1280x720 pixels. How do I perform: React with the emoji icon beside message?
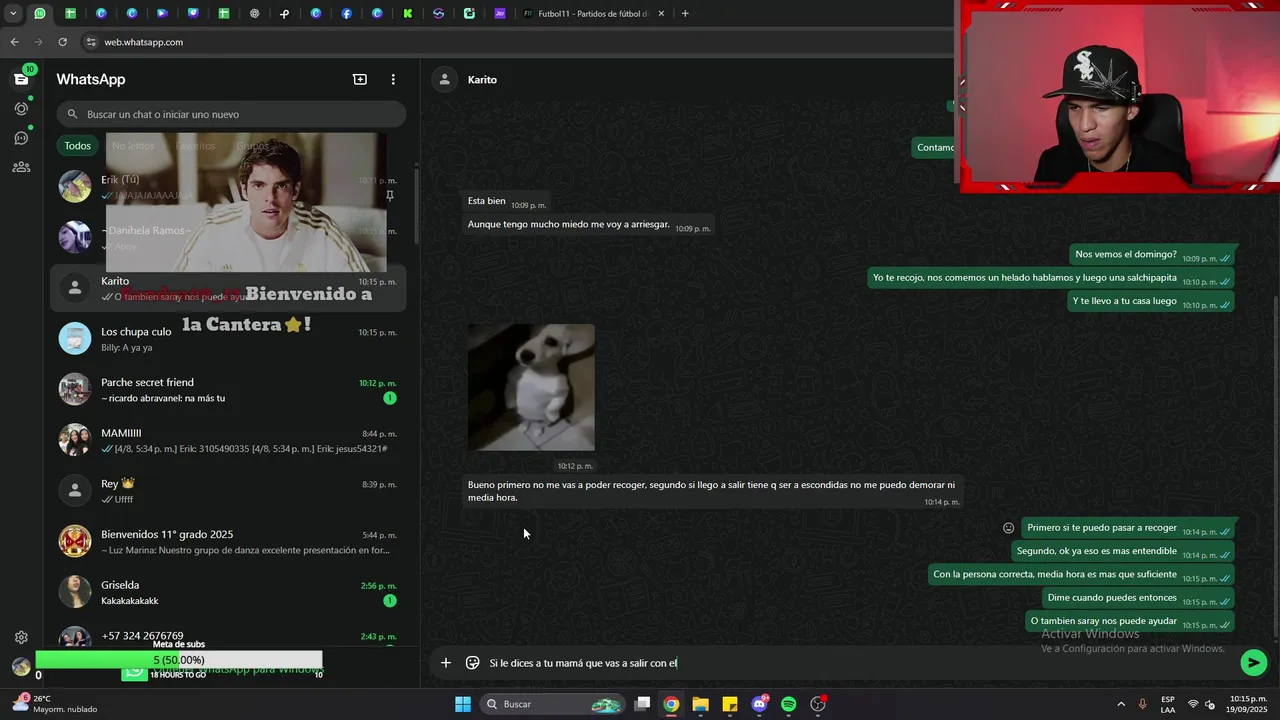pos(1008,528)
